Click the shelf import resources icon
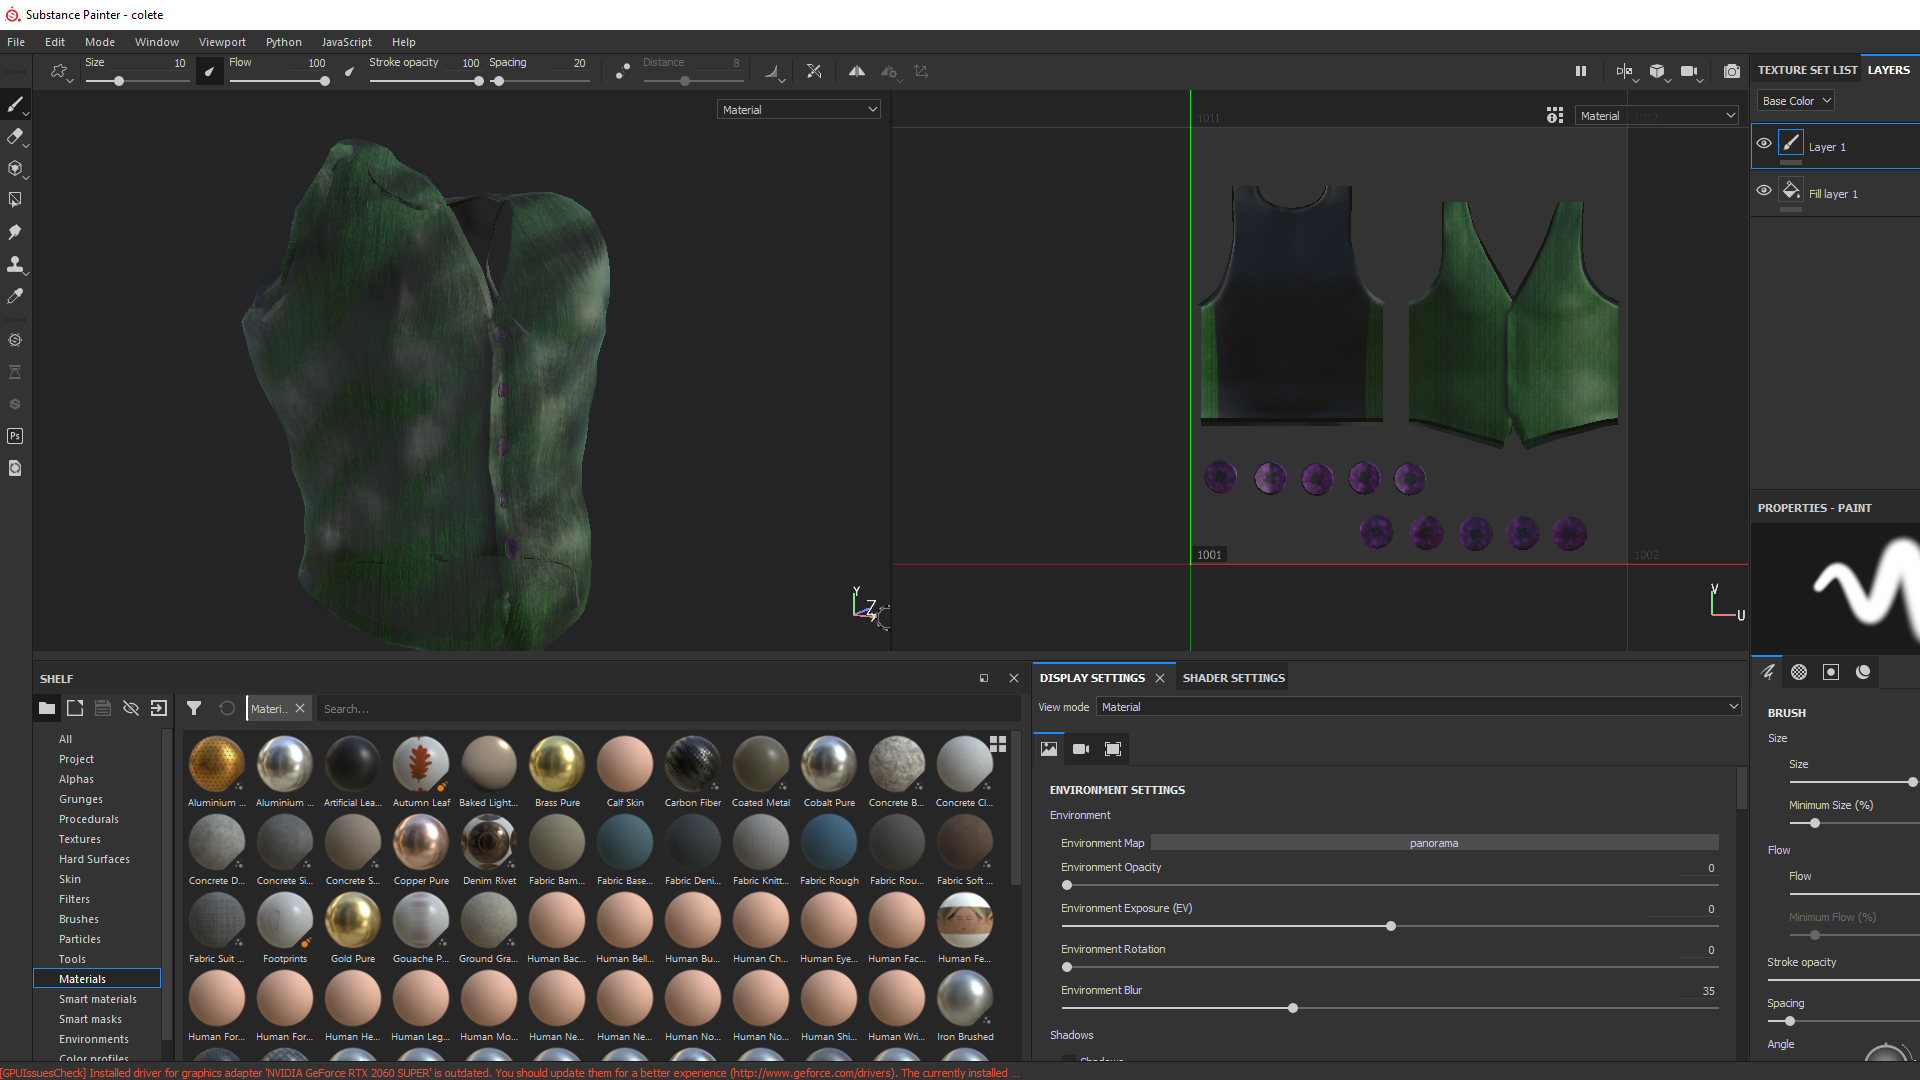 pyautogui.click(x=159, y=708)
